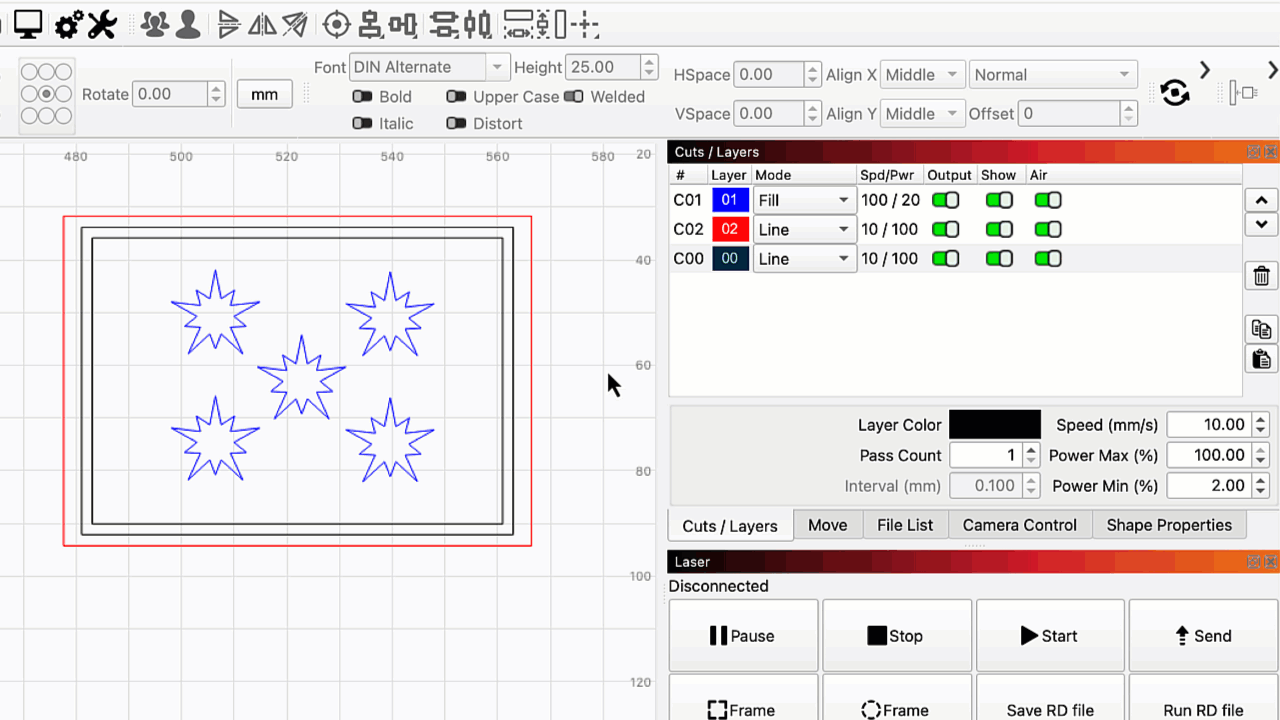The height and width of the screenshot is (720, 1280).
Task: Switch to the Move tab
Action: point(827,525)
